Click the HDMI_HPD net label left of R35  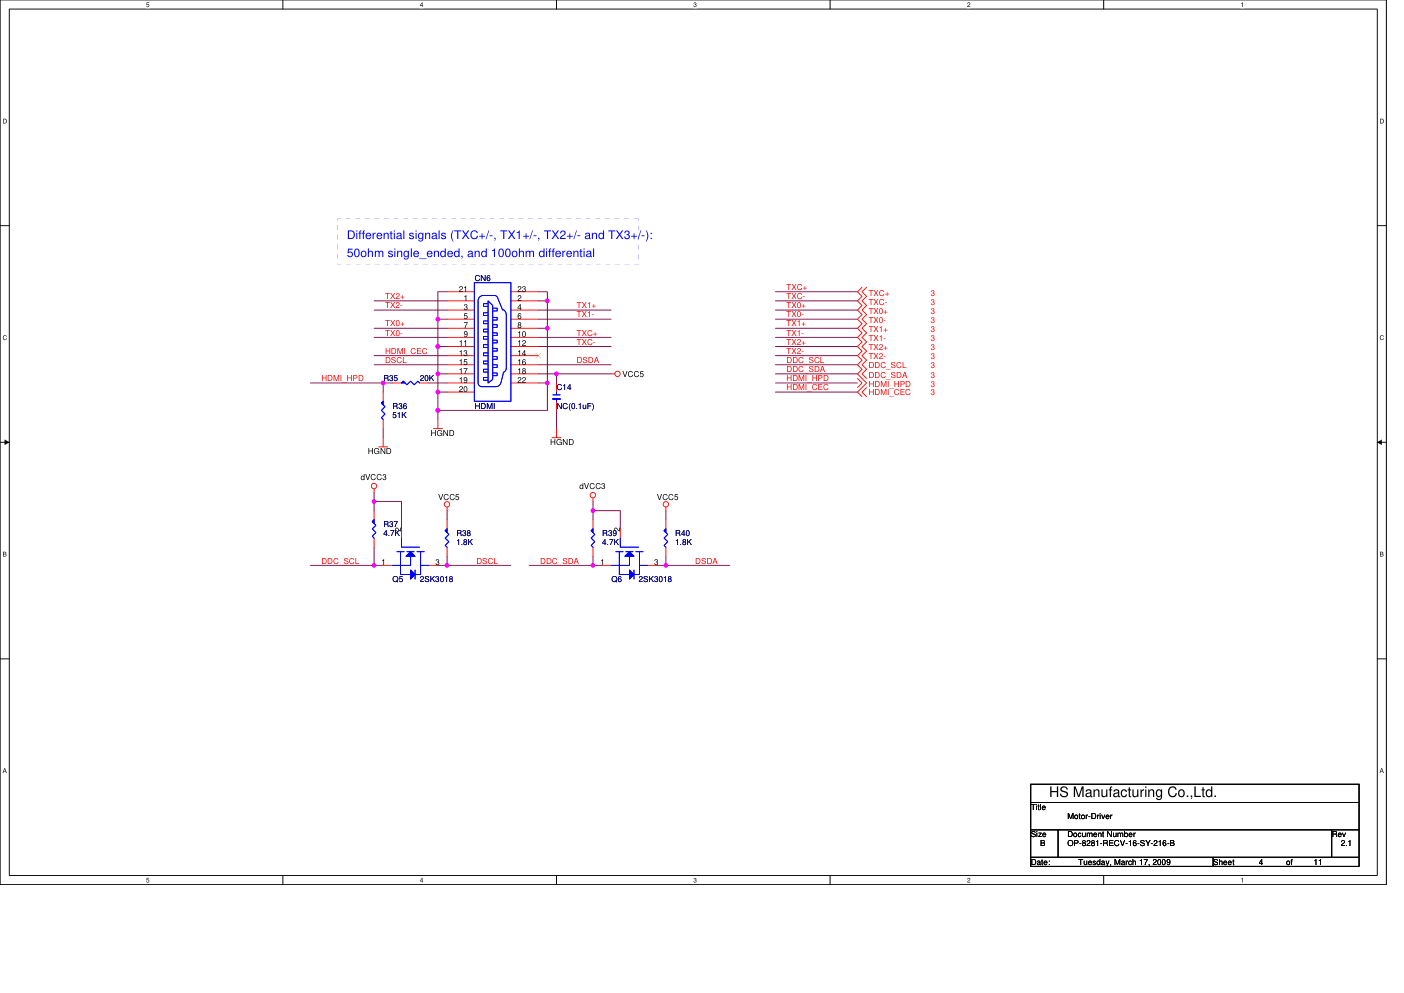pos(342,378)
